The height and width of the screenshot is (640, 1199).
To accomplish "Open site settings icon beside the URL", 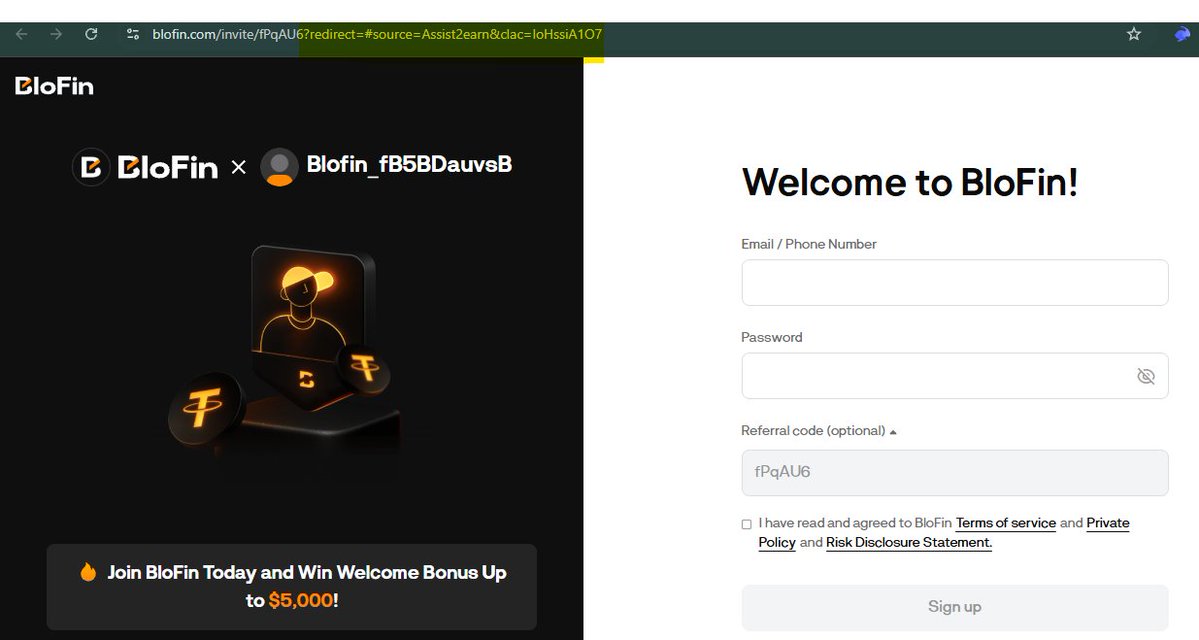I will tap(131, 33).
